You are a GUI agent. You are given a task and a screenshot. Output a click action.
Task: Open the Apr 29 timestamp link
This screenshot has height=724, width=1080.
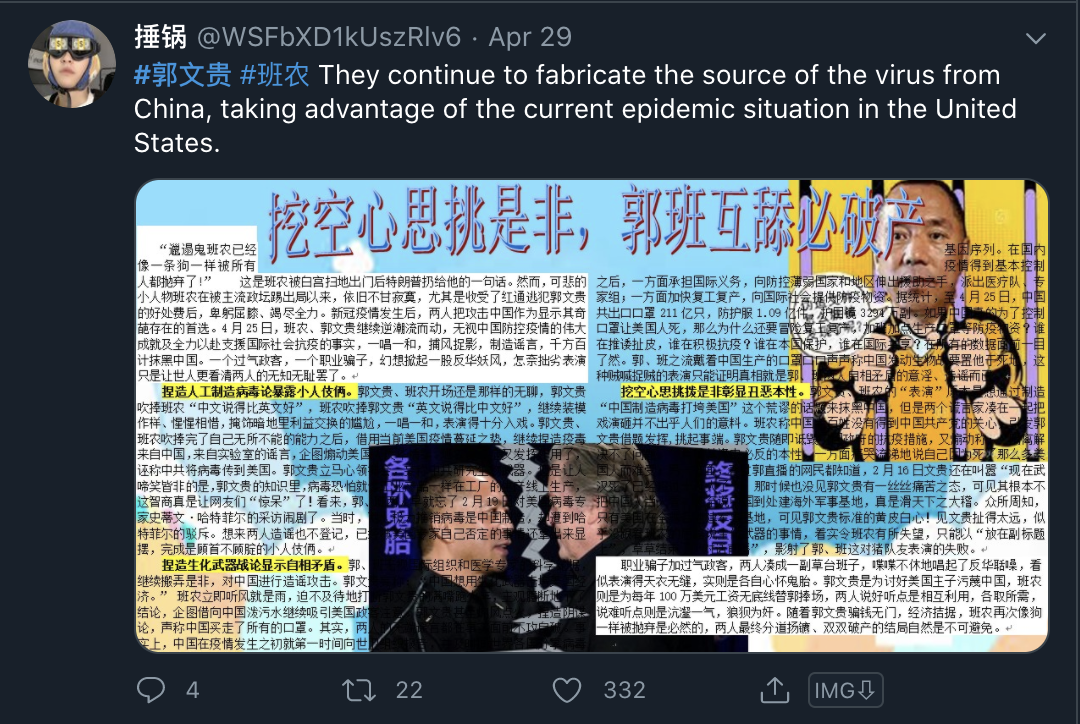pyautogui.click(x=530, y=37)
